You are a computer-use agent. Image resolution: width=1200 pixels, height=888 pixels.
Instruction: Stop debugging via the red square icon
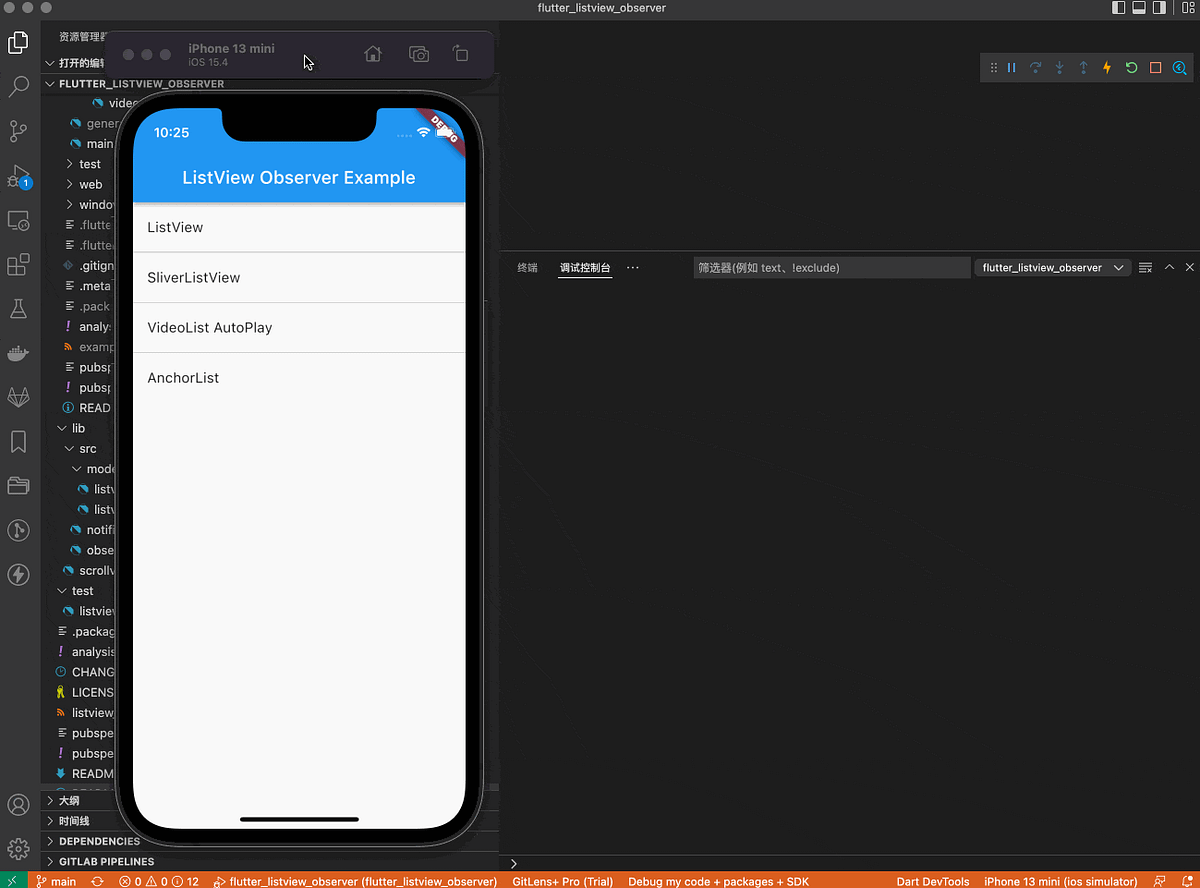[x=1155, y=67]
